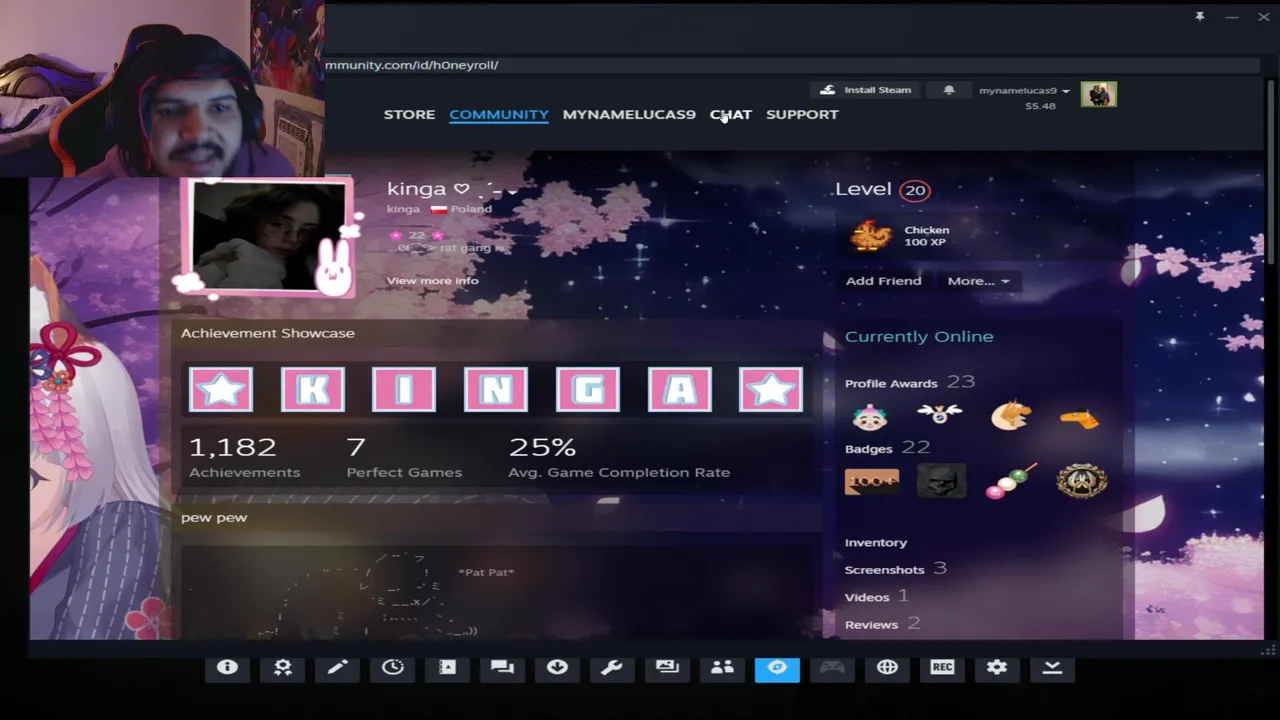
Task: Click the 25% Avg. Game Completion Rate stat
Action: (619, 457)
